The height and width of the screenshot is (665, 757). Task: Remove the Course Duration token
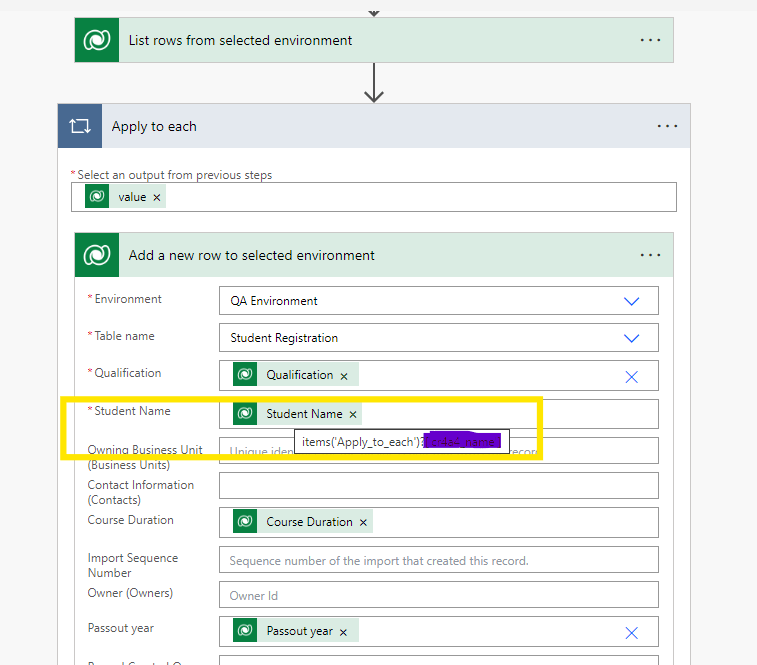point(363,522)
